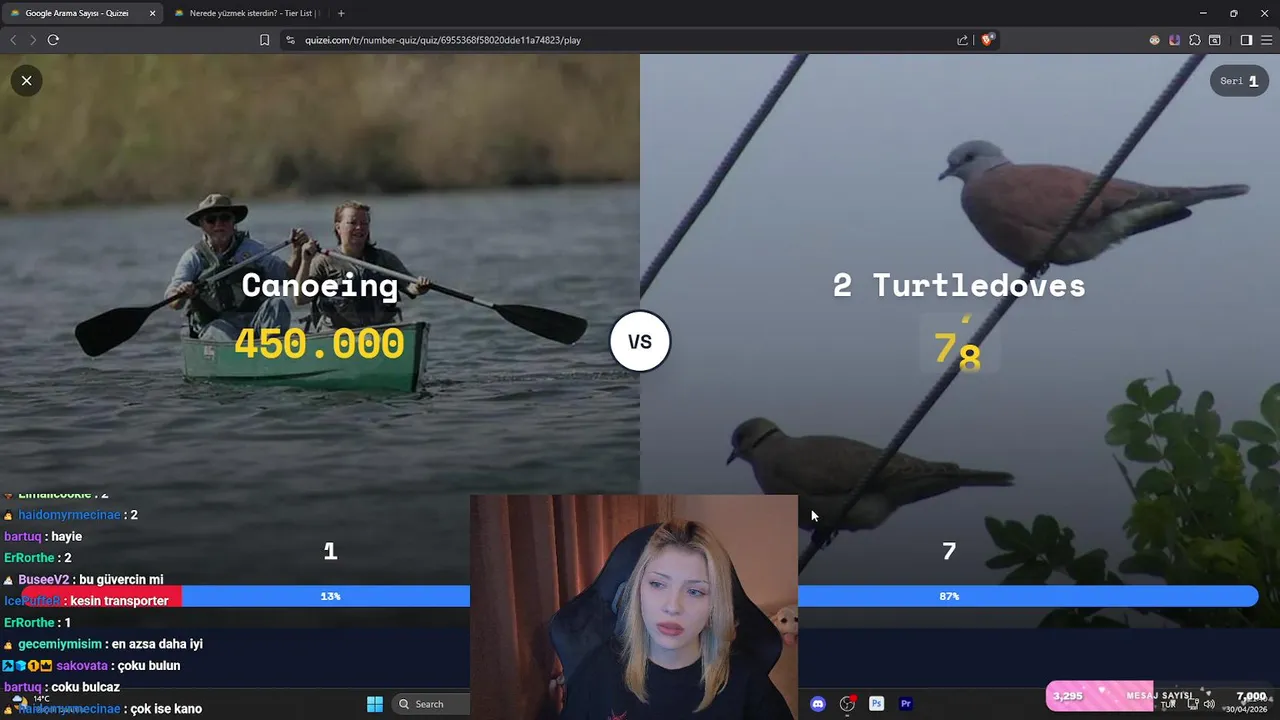Reload the quizei page
The width and height of the screenshot is (1280, 720).
click(53, 40)
